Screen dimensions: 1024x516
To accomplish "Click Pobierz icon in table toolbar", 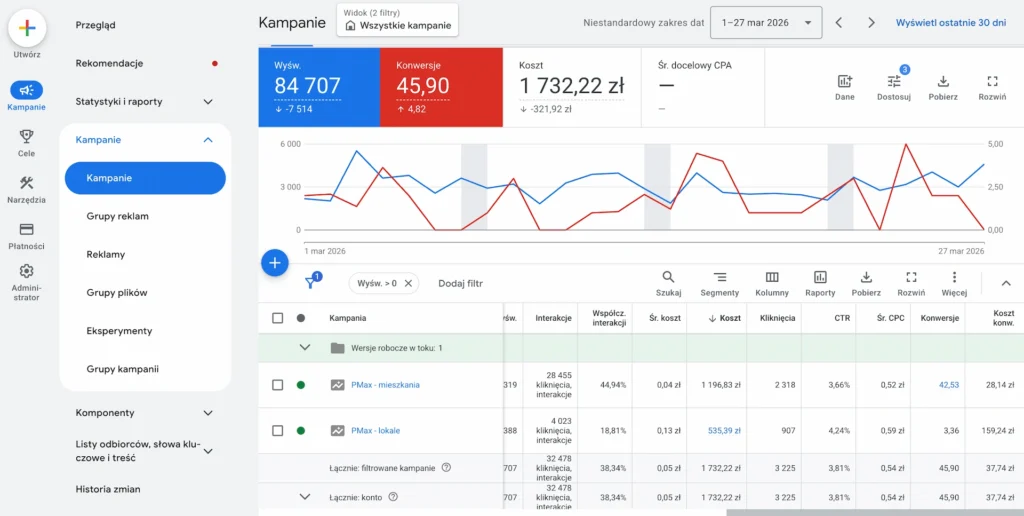I will tap(867, 277).
